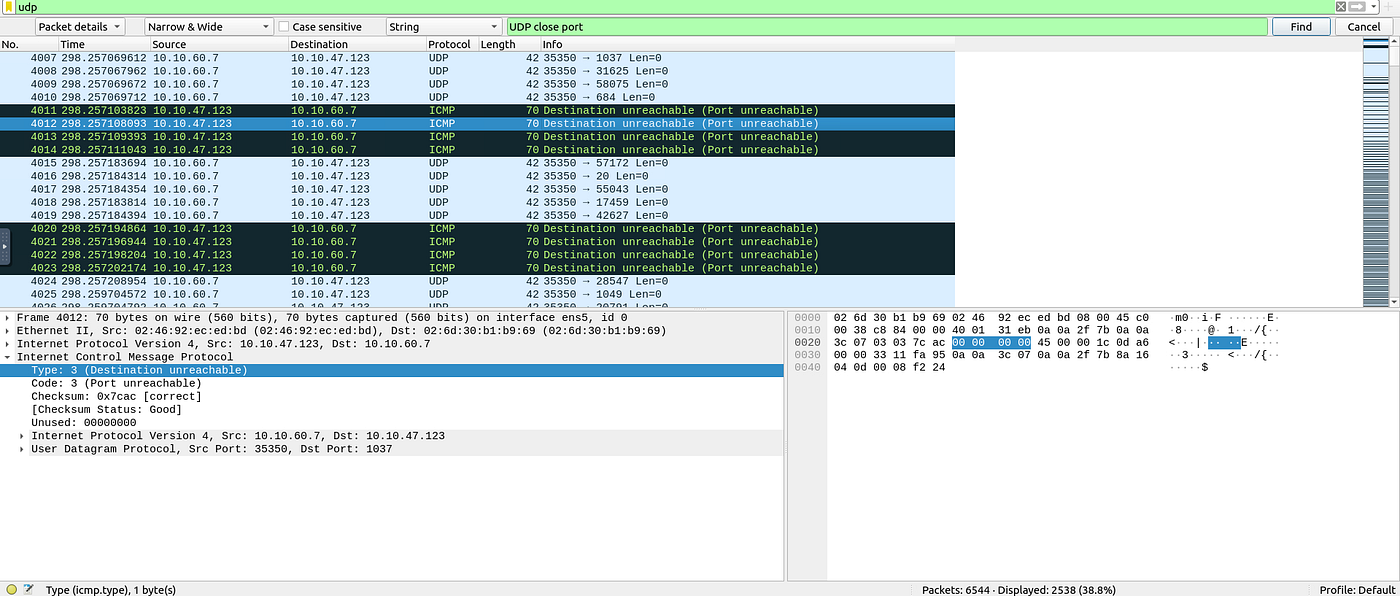Expand nested Internet Protocol Version 4 Src 10.10.60.7
Image resolution: width=1400 pixels, height=596 pixels.
pos(22,436)
